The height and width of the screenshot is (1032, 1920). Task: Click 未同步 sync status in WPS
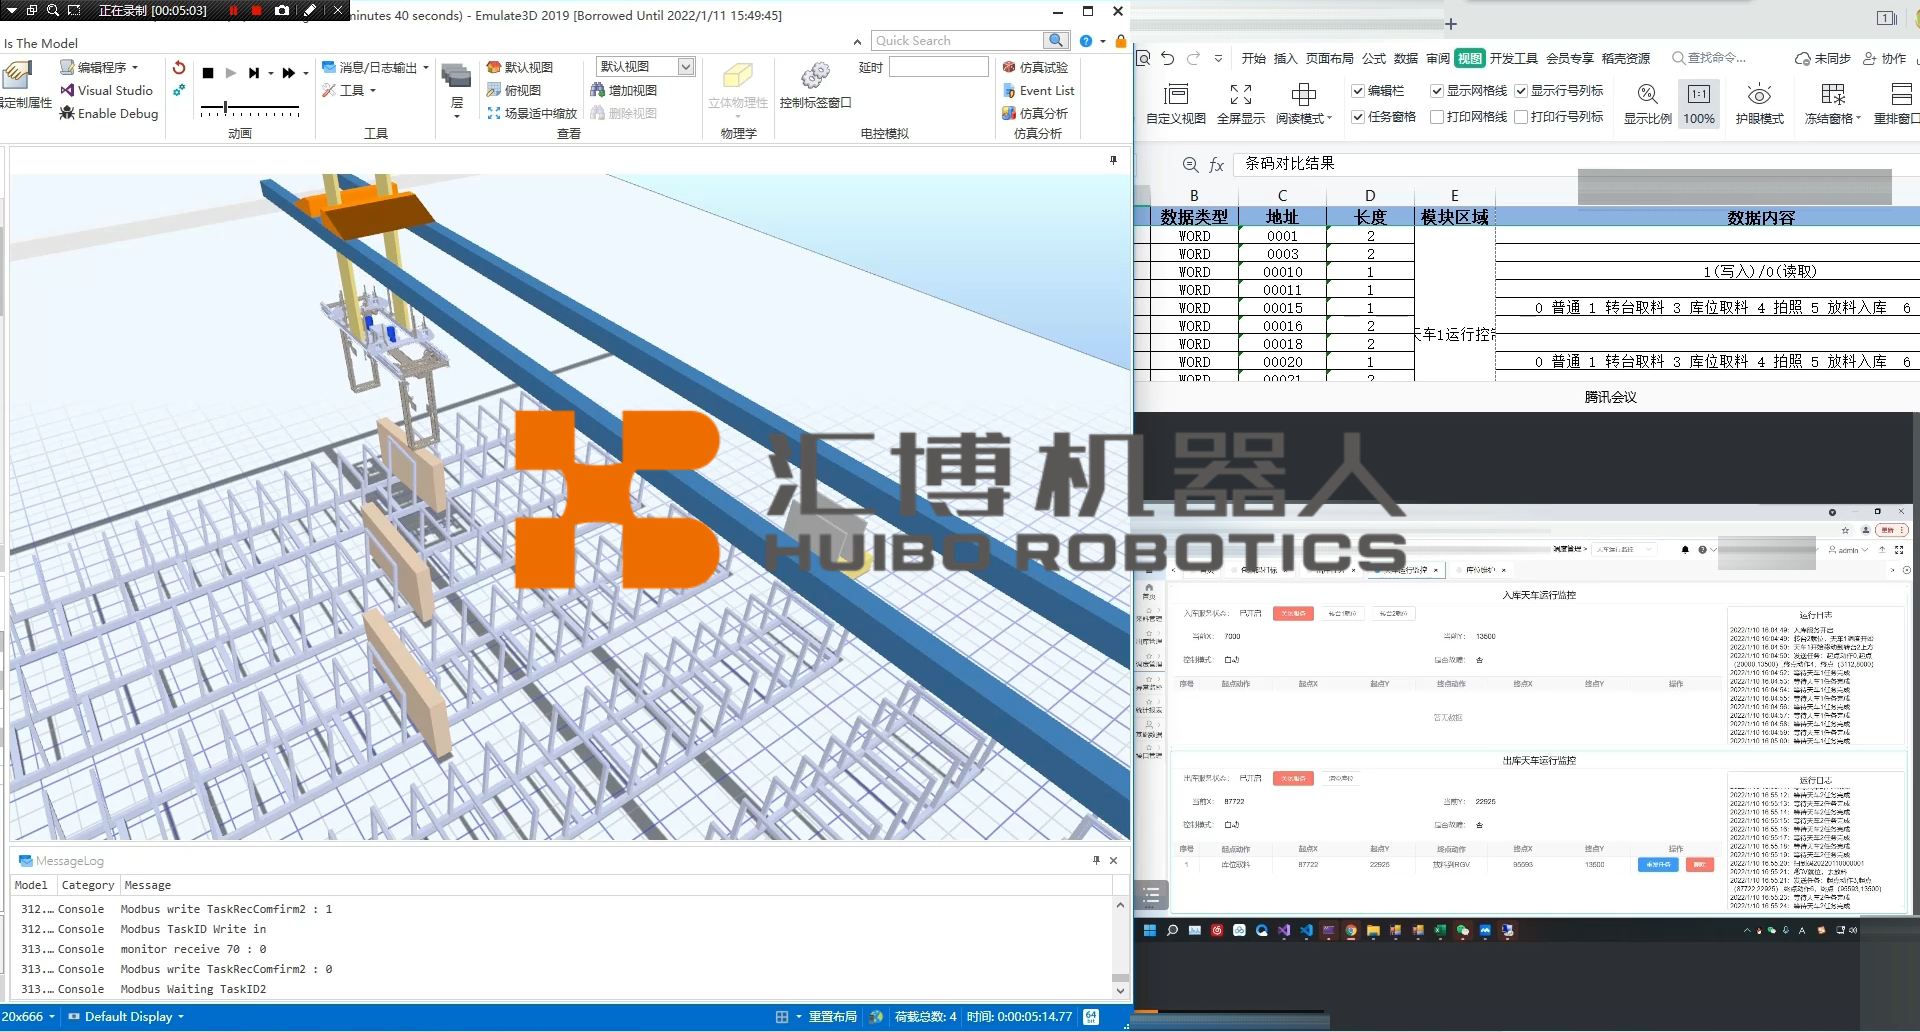click(1823, 58)
